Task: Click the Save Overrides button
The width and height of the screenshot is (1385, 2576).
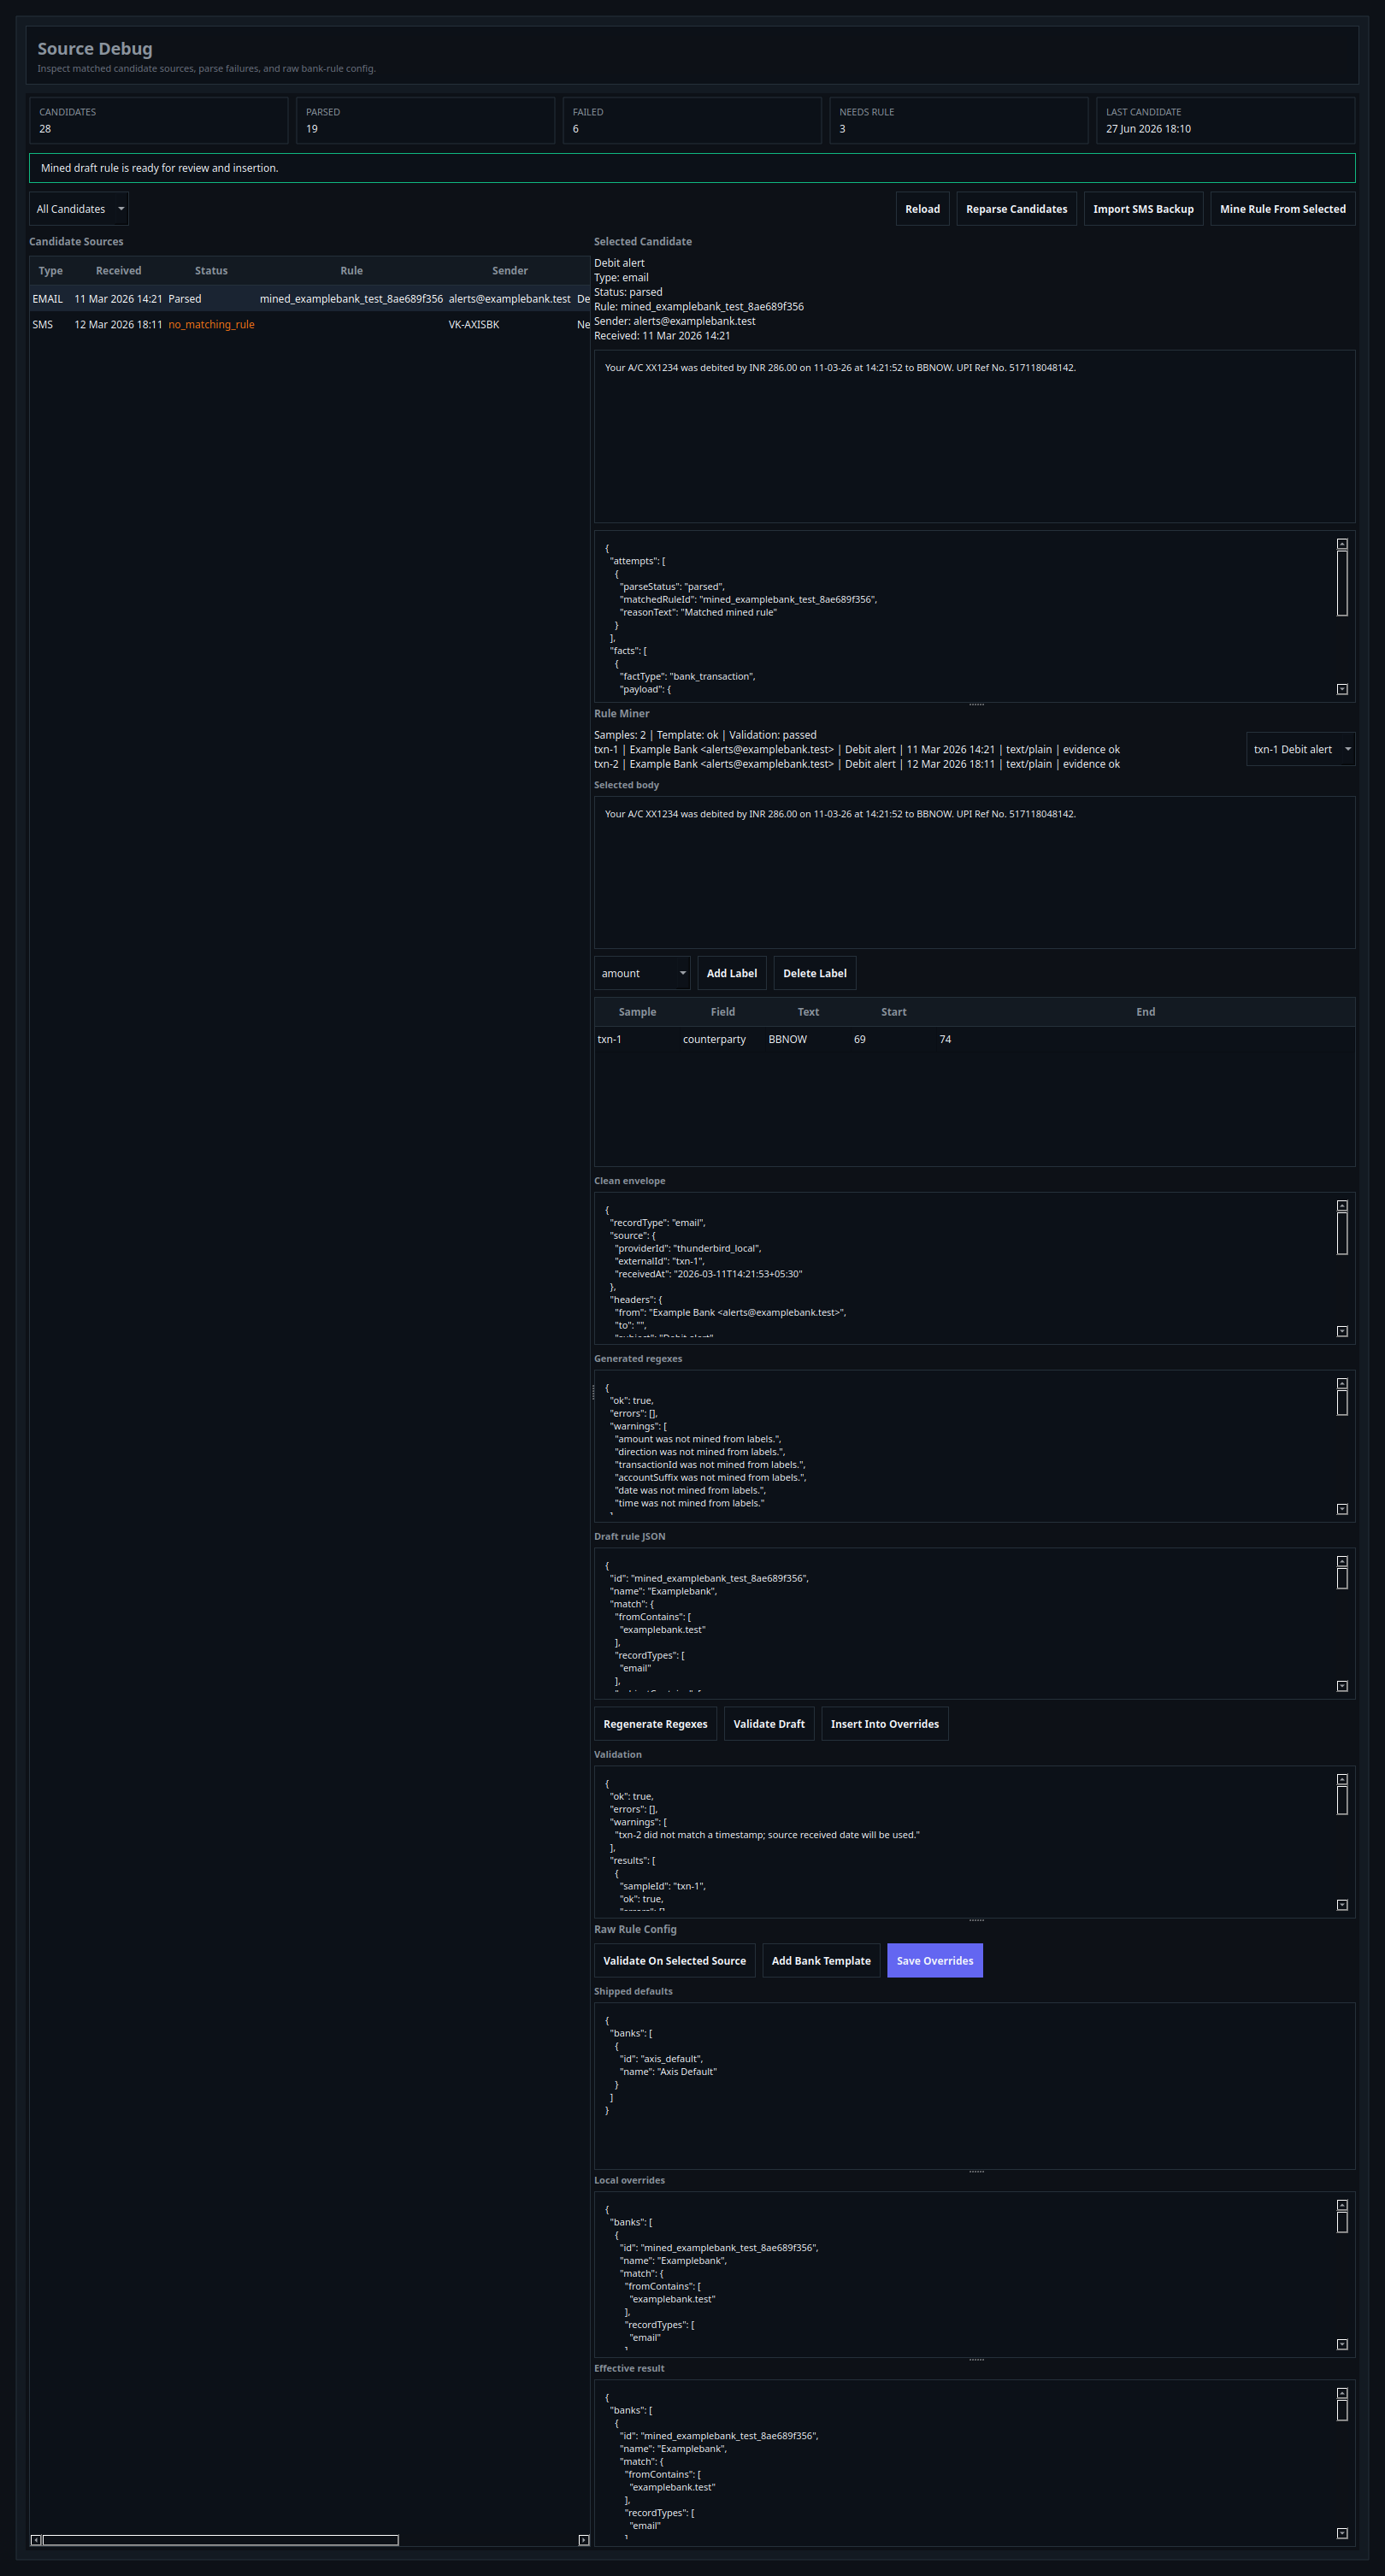Action: tap(935, 1961)
